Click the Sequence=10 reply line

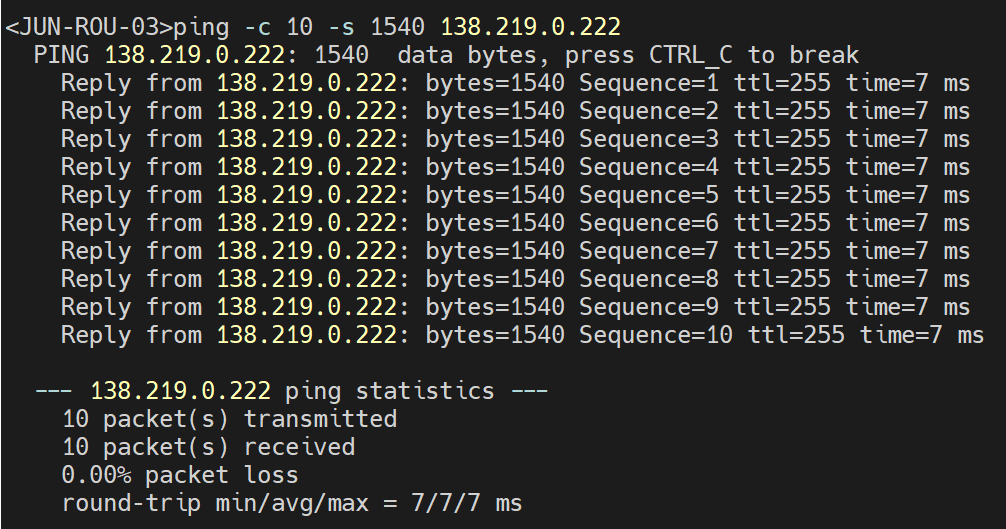(x=522, y=334)
